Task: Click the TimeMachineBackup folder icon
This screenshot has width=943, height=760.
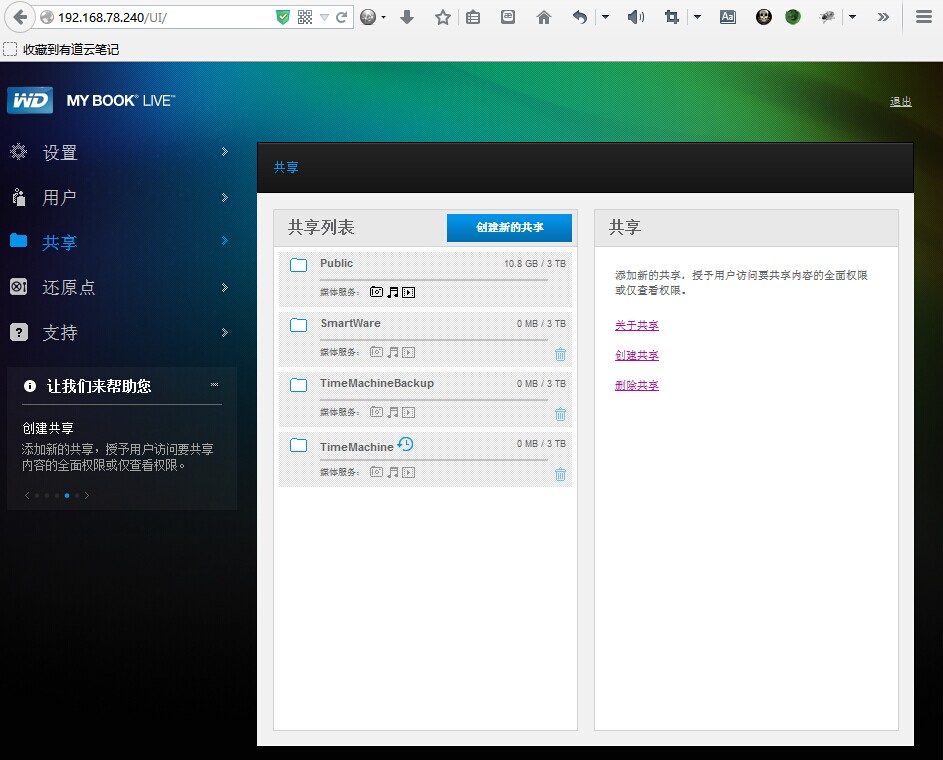Action: [x=298, y=385]
